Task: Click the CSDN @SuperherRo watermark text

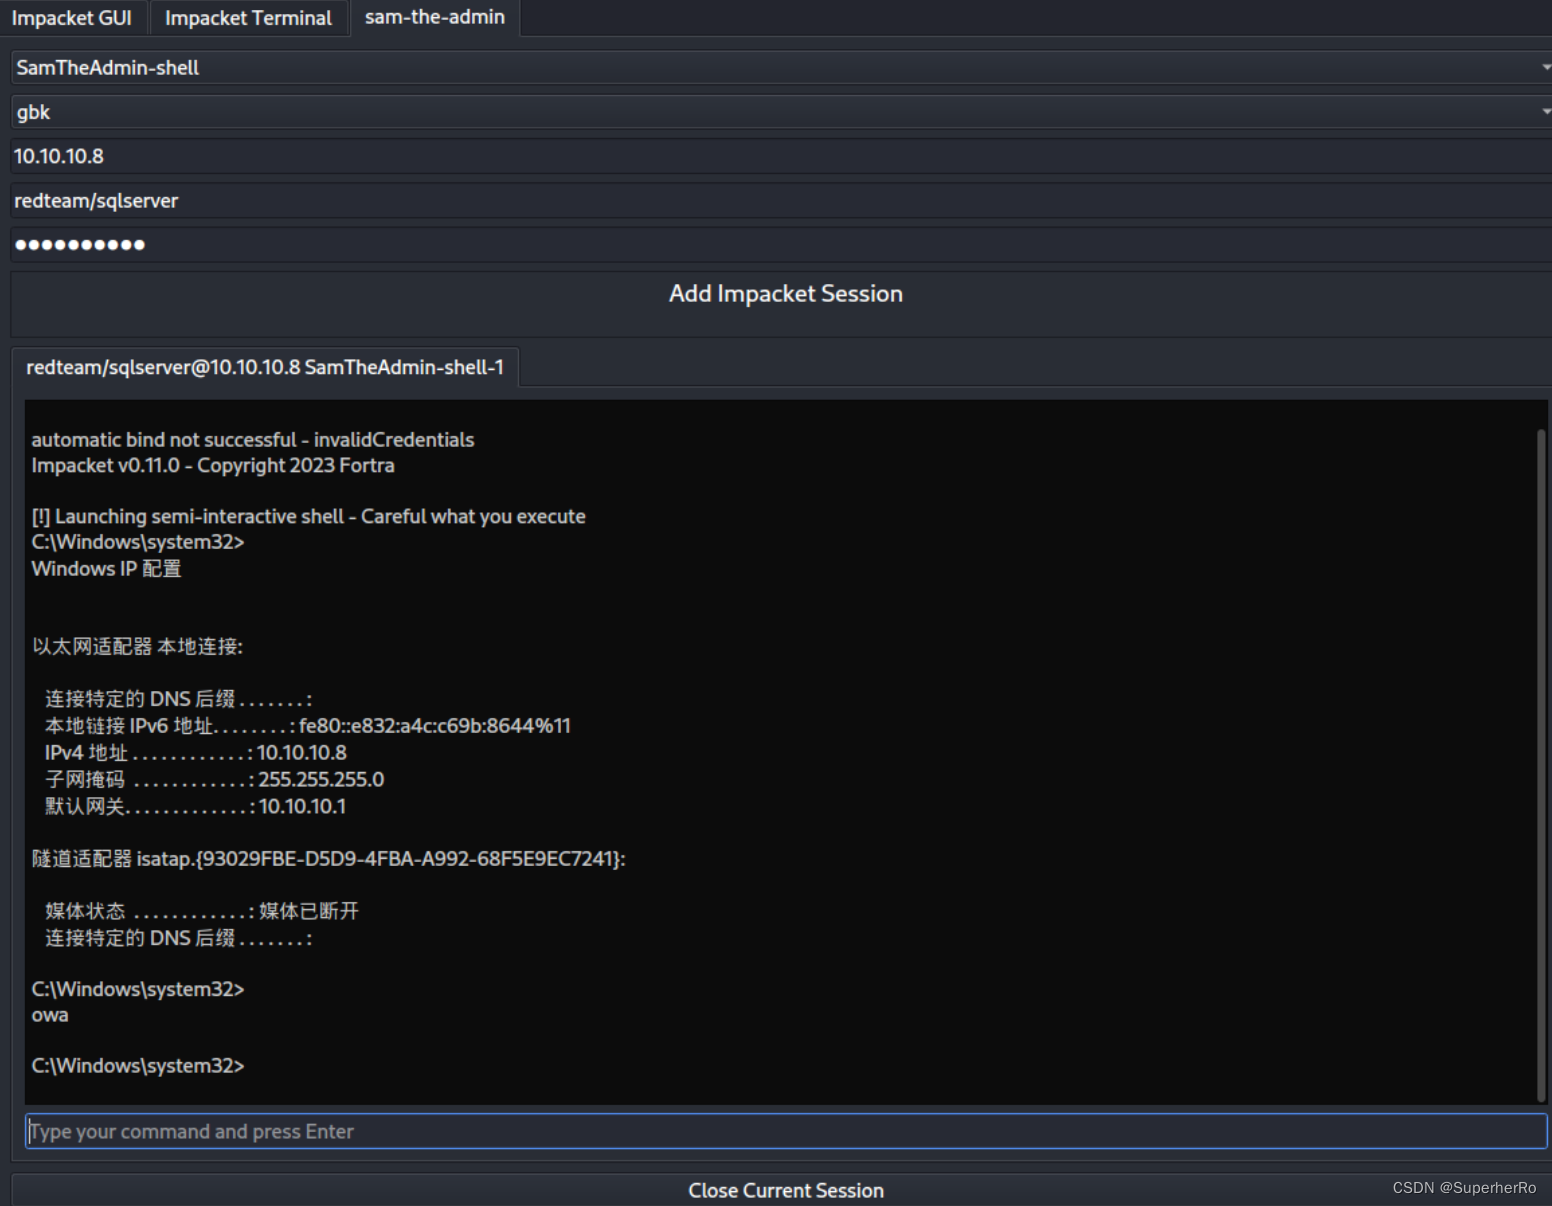Action: tap(1462, 1188)
